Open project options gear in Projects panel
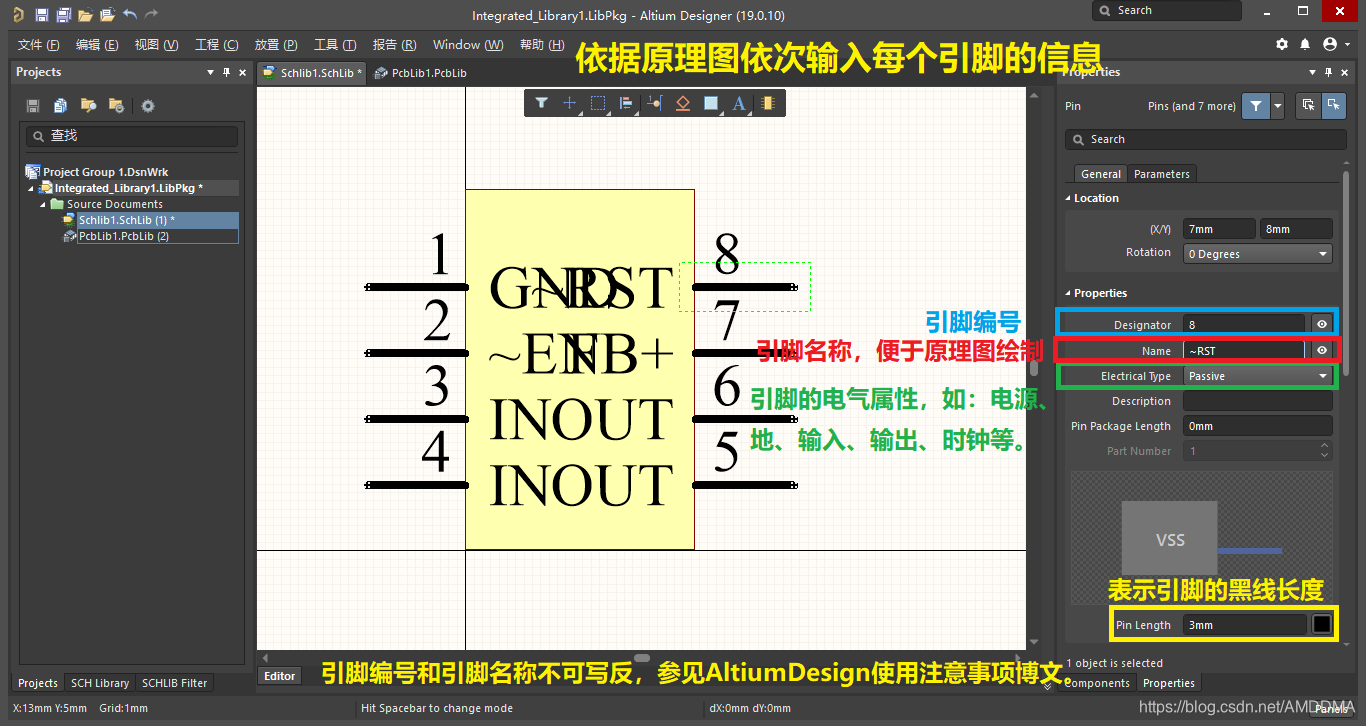 [x=148, y=106]
